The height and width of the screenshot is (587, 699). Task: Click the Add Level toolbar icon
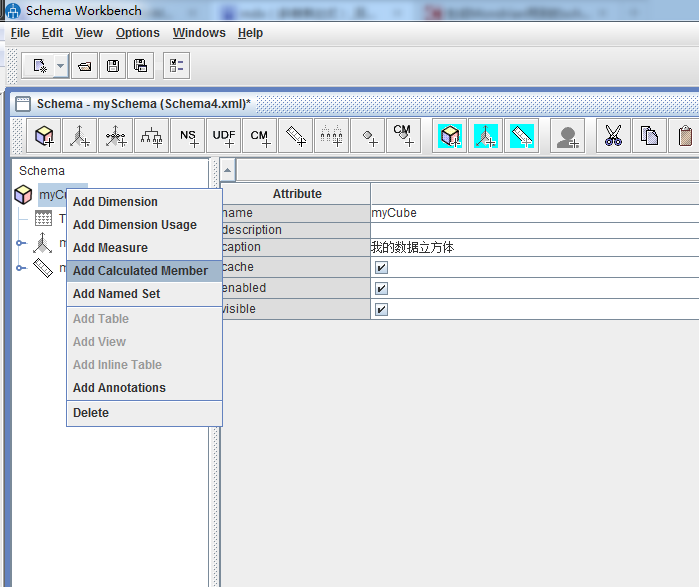(x=332, y=136)
